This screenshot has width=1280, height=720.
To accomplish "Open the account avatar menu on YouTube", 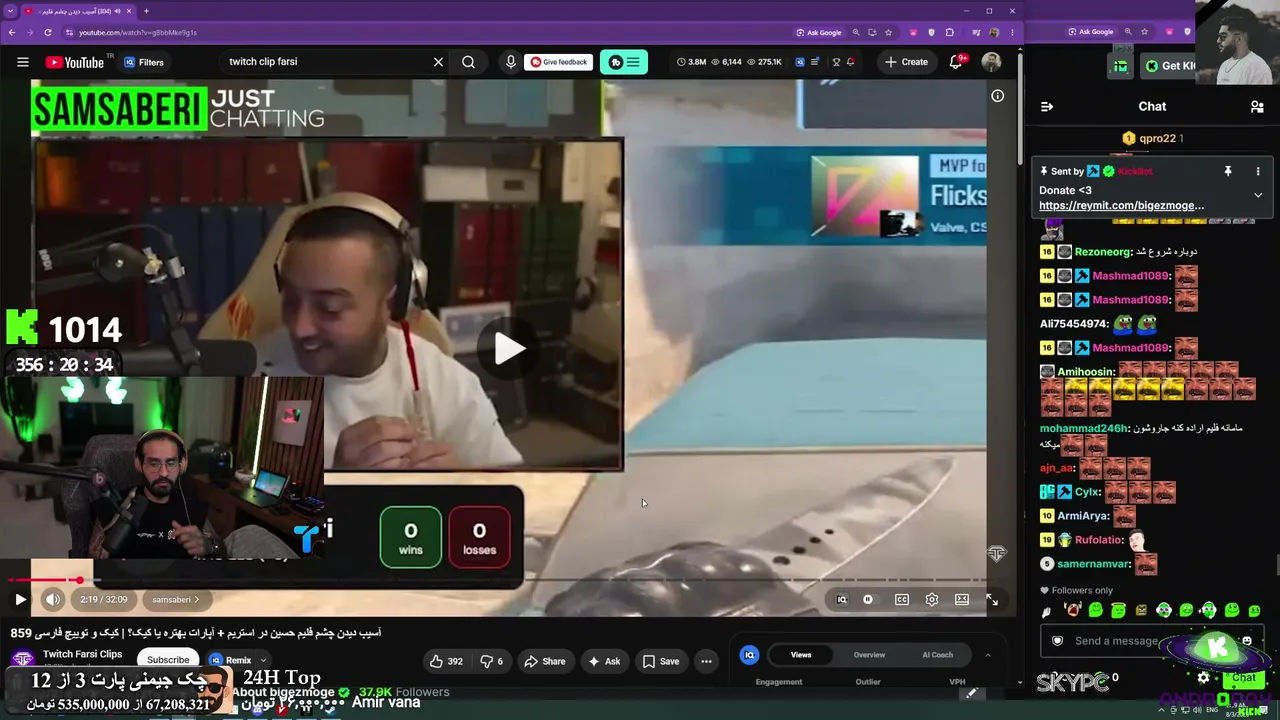I will click(991, 62).
